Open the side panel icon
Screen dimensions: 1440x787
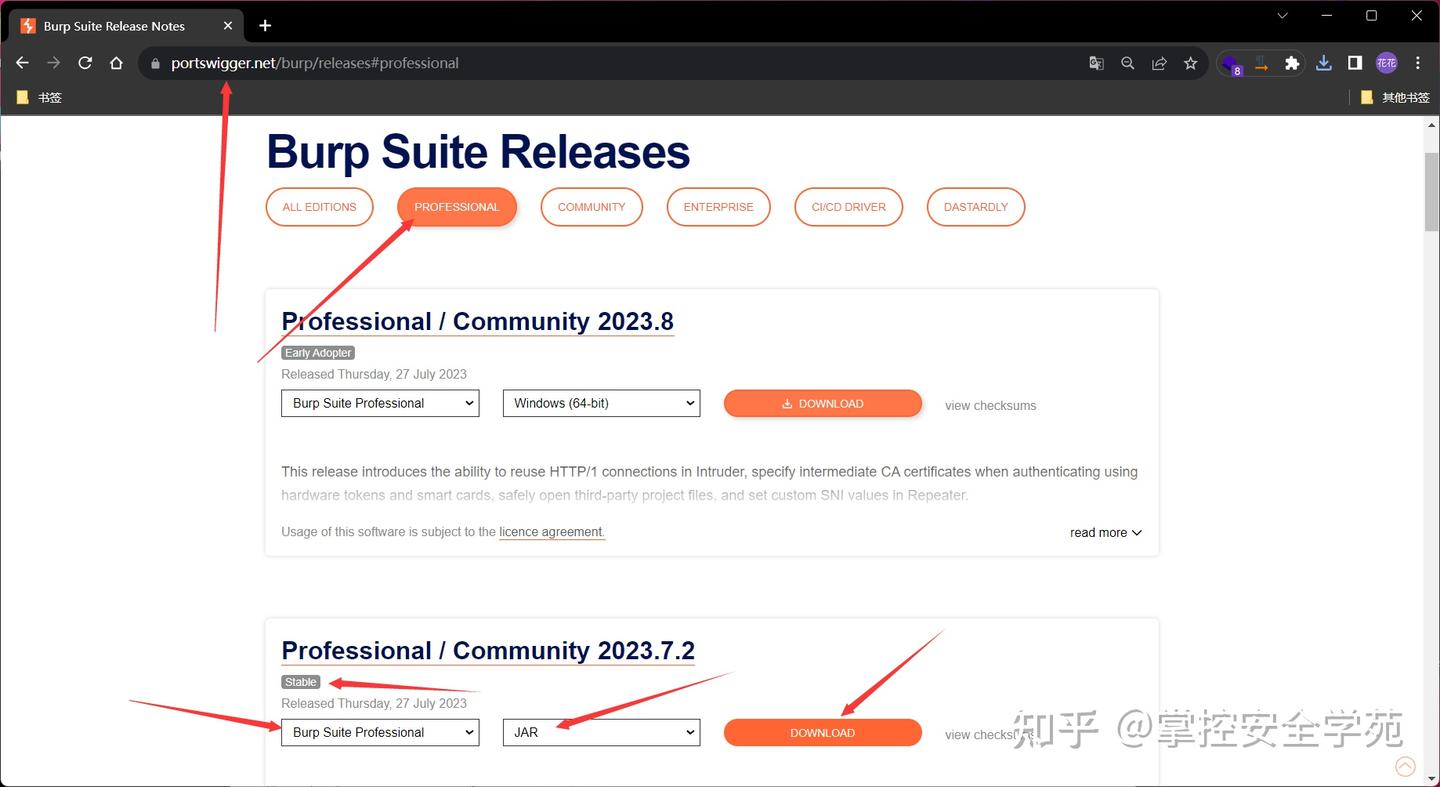click(x=1355, y=62)
